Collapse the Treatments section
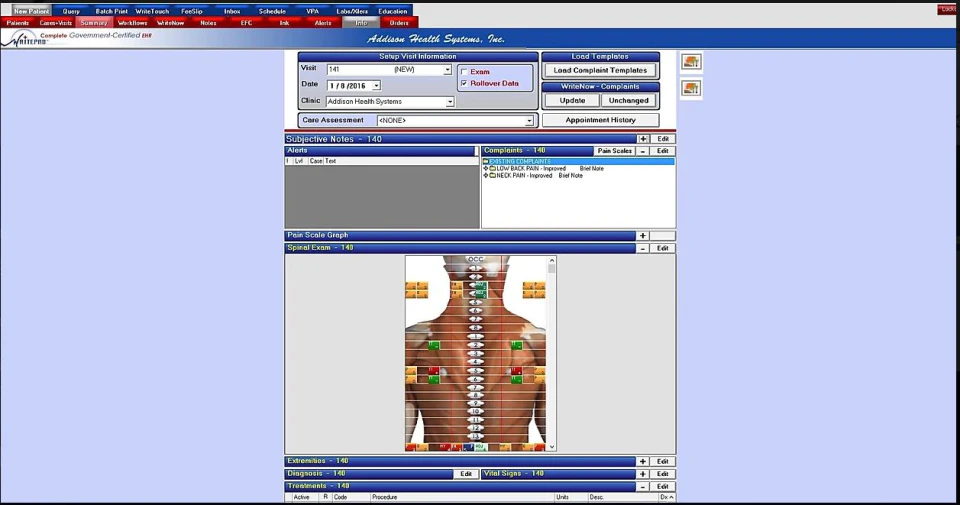The height and width of the screenshot is (505, 960). pyautogui.click(x=643, y=487)
